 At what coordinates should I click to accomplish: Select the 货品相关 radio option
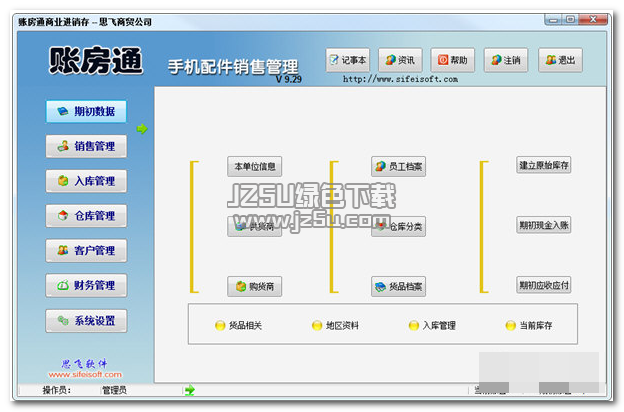tap(220, 326)
